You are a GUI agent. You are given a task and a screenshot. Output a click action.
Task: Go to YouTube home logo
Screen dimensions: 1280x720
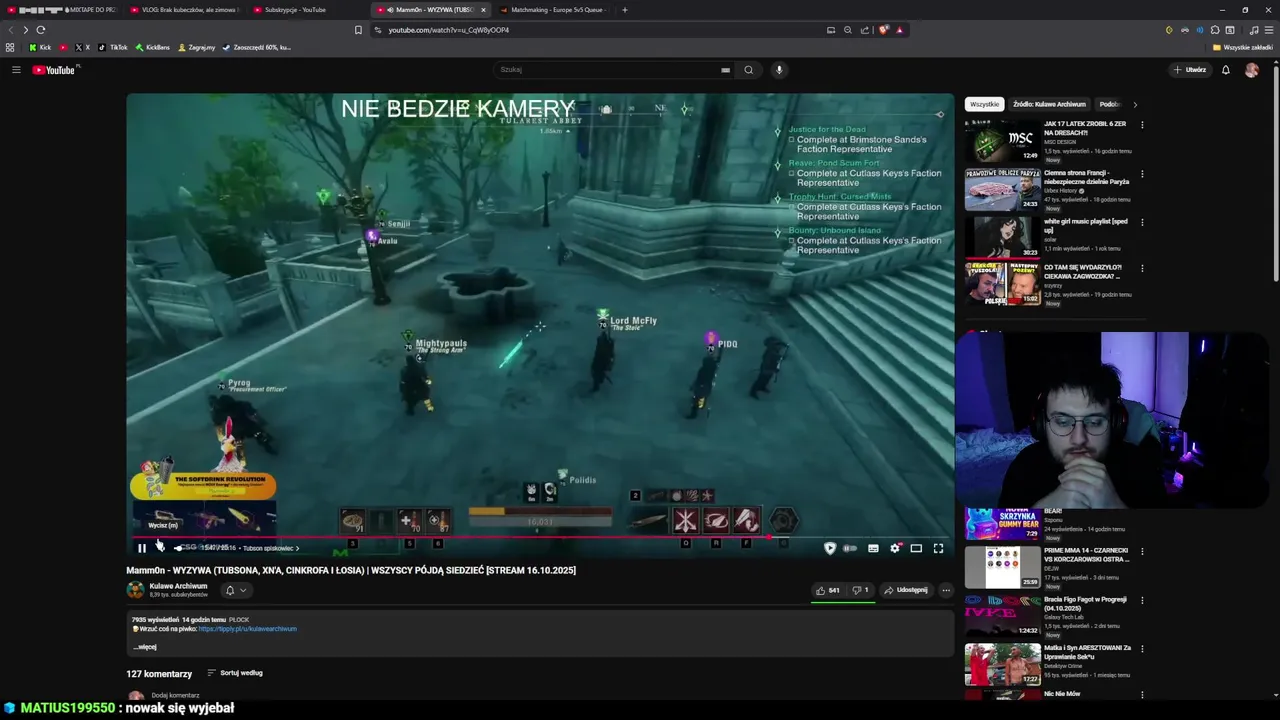[x=55, y=70]
